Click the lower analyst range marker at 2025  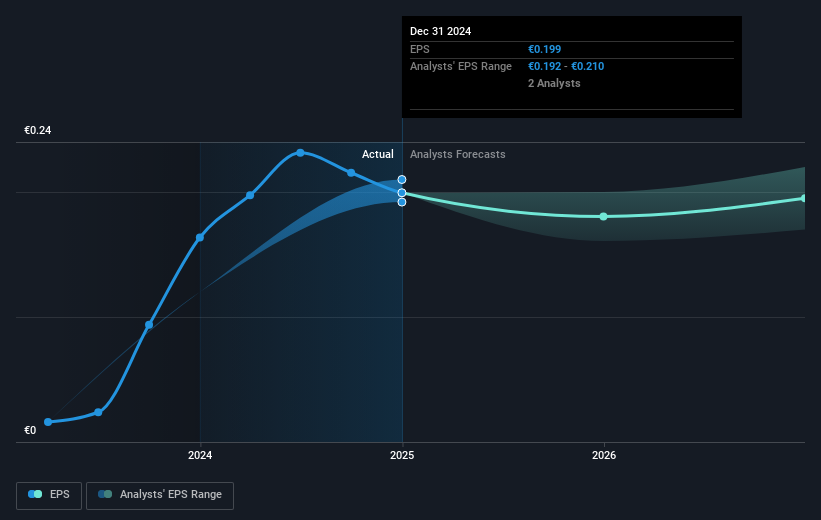coord(402,202)
